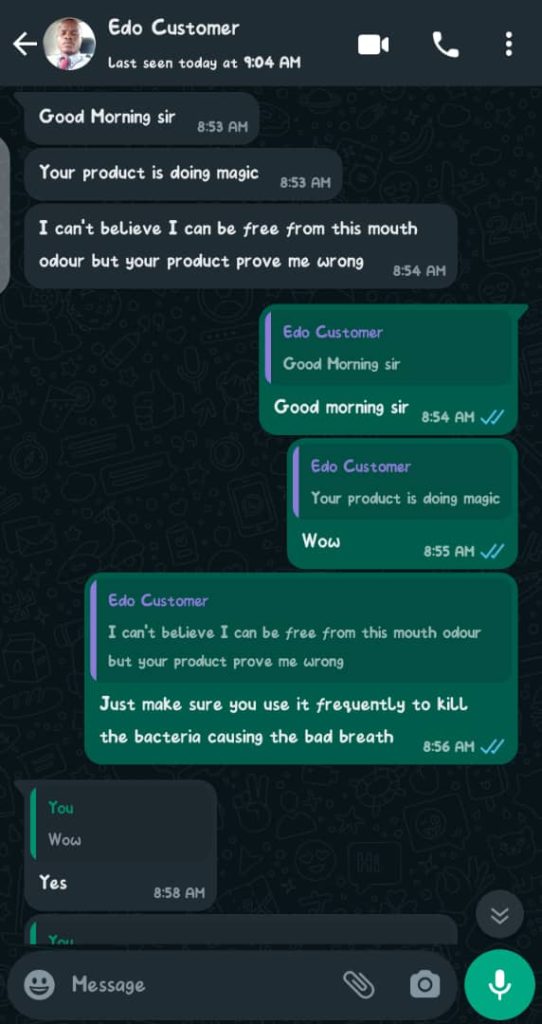Open the emoji picker in message bar

[40, 984]
